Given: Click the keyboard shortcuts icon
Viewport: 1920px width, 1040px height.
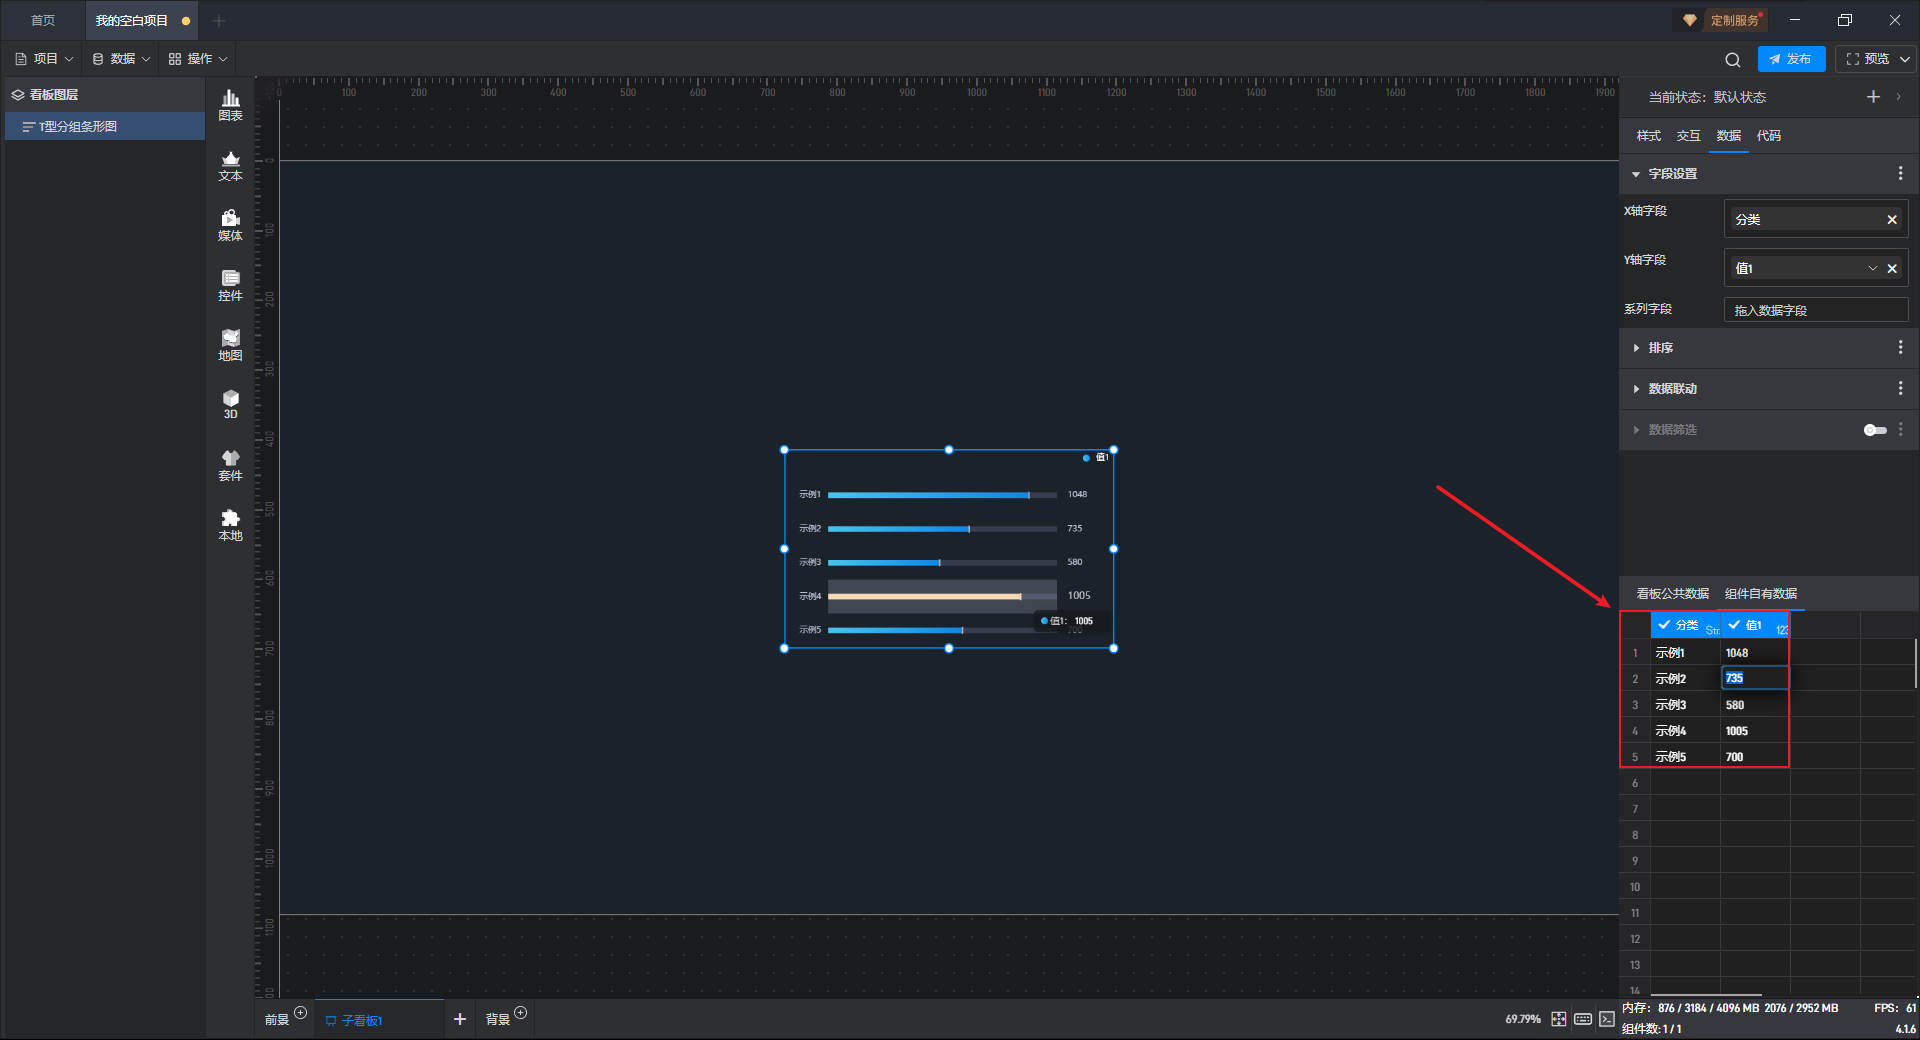Looking at the screenshot, I should (1583, 1019).
